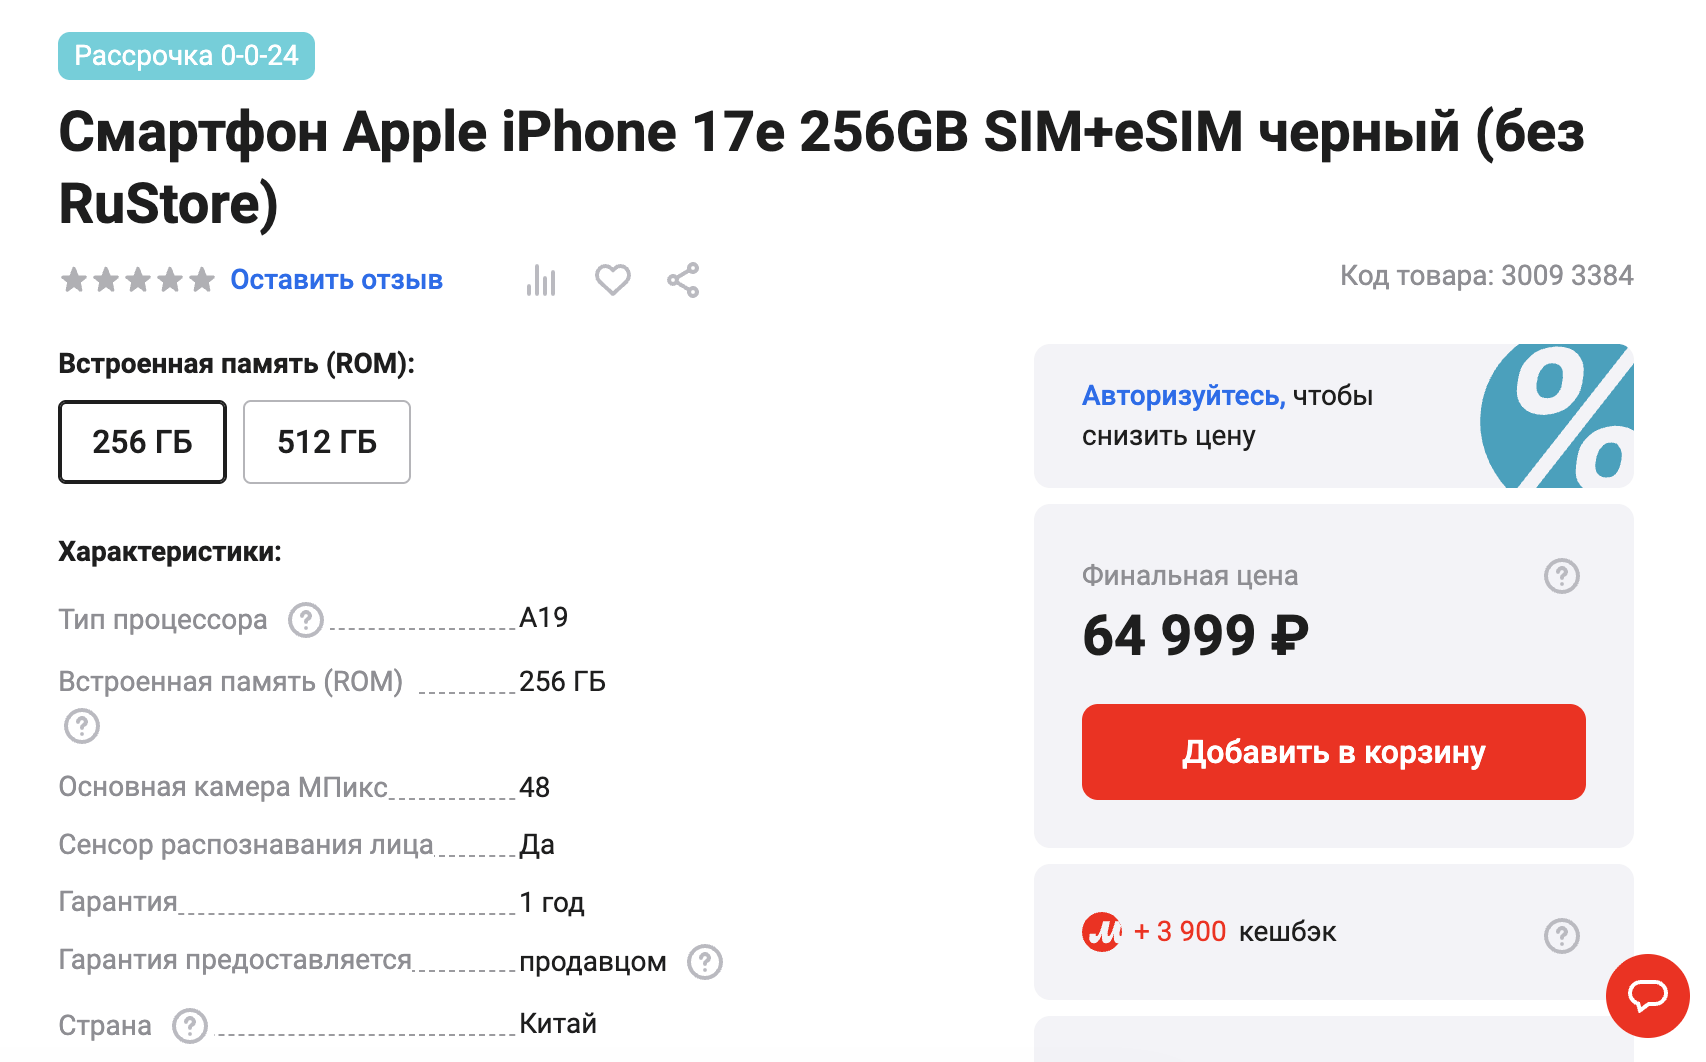Click Оставить отзыв link
Screen dimensions: 1706x1062
tap(336, 280)
